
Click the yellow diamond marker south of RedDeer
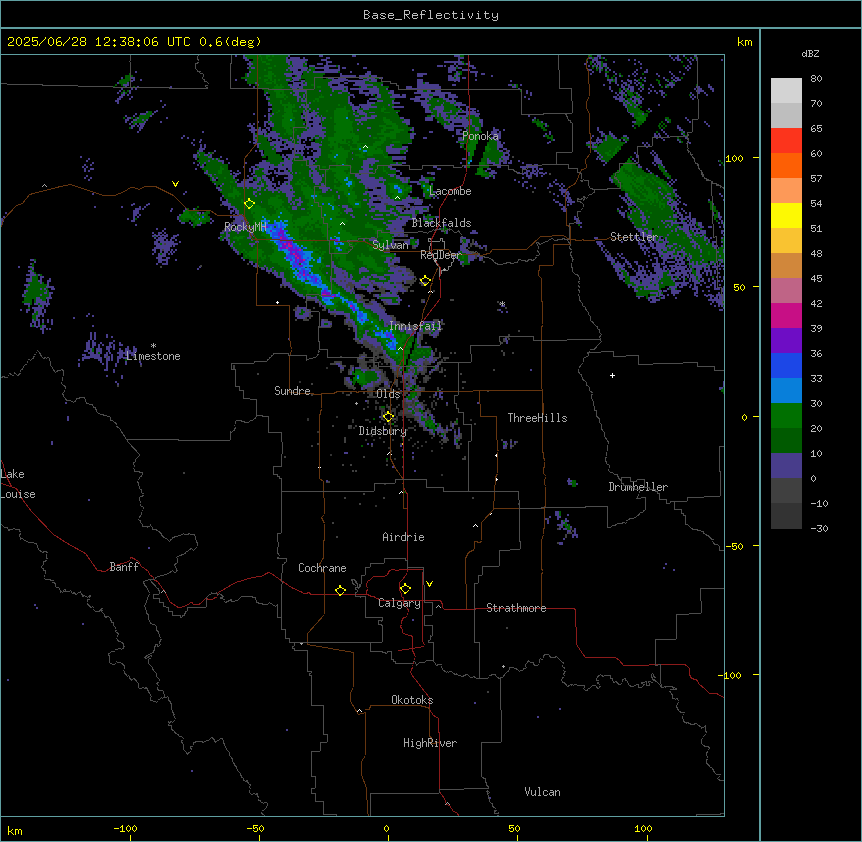[425, 281]
